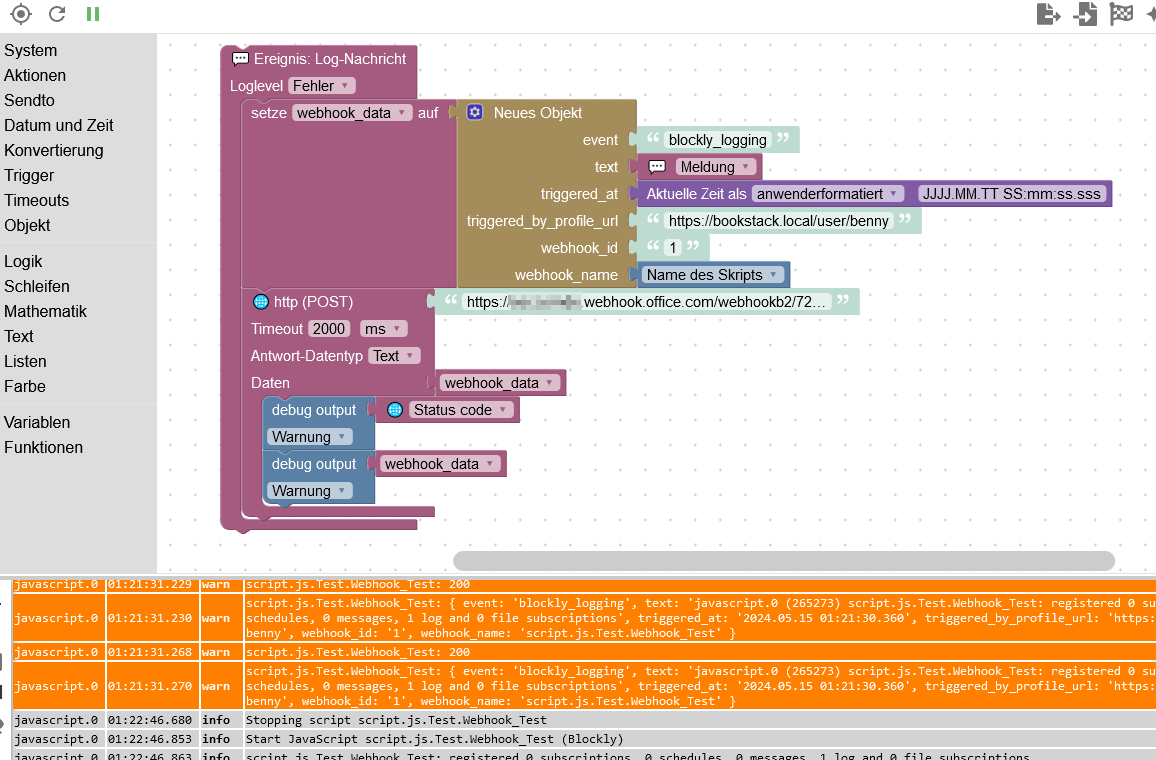Click log timestamp 01:22:46.853
Screen dimensions: 1156x760
(x=150, y=739)
